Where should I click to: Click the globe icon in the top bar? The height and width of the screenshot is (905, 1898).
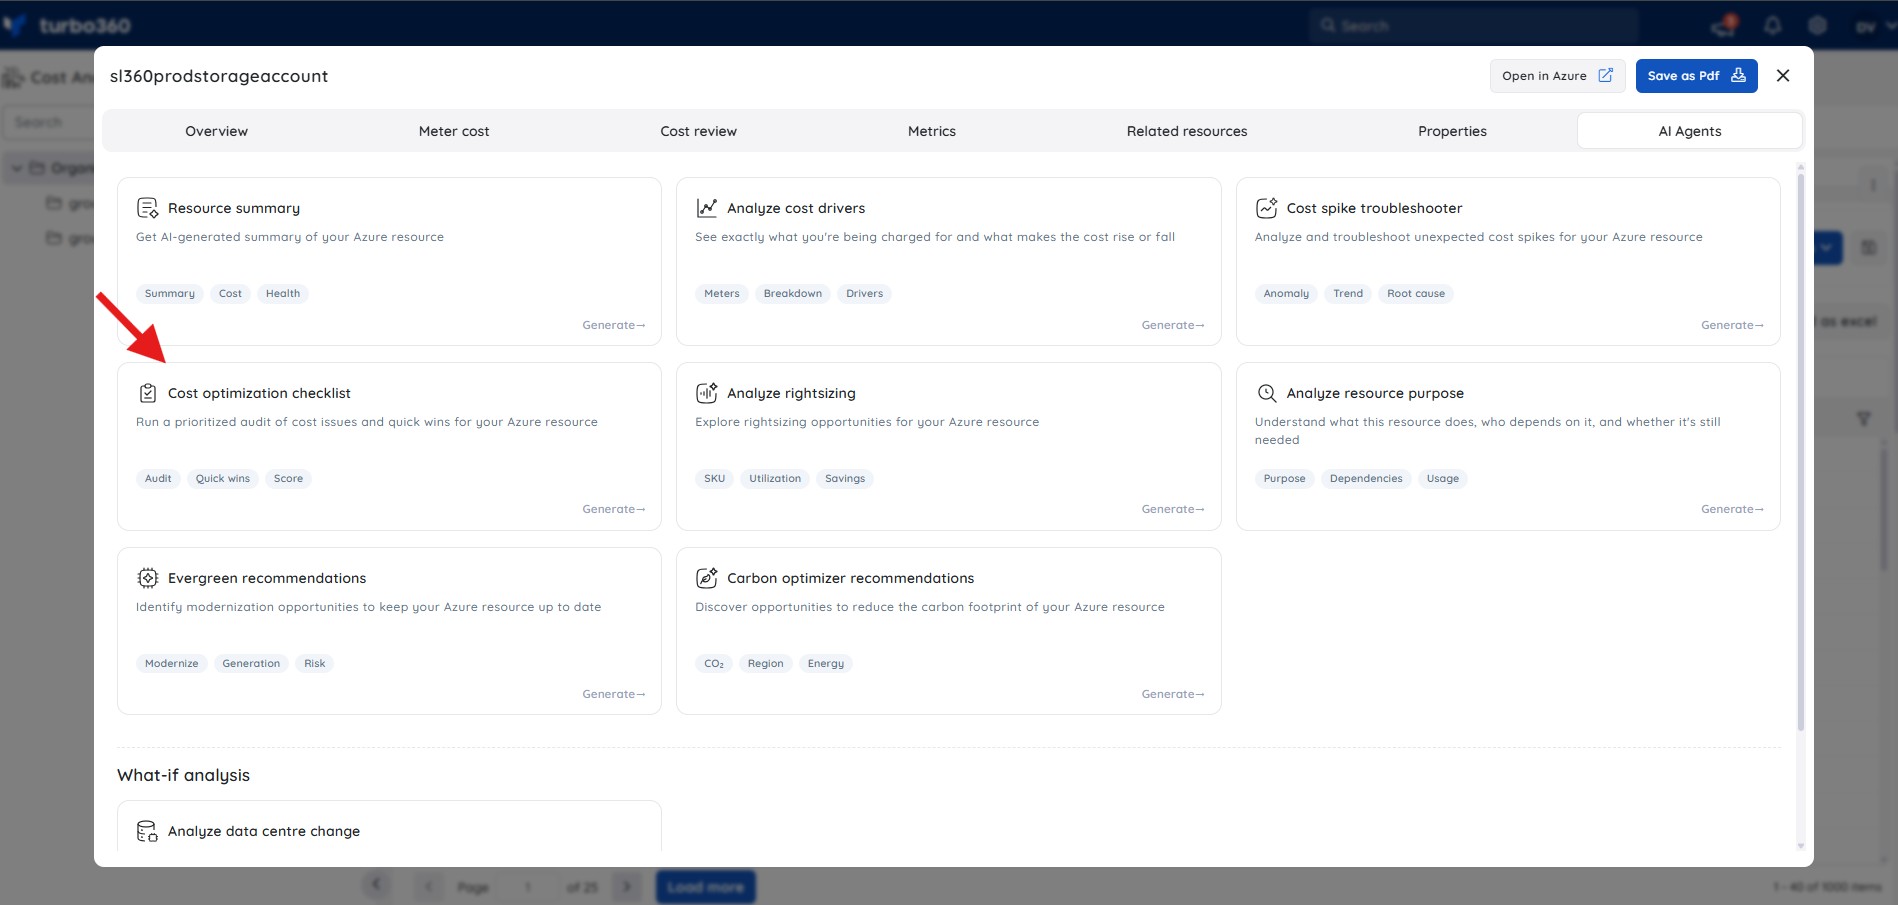pyautogui.click(x=1818, y=25)
